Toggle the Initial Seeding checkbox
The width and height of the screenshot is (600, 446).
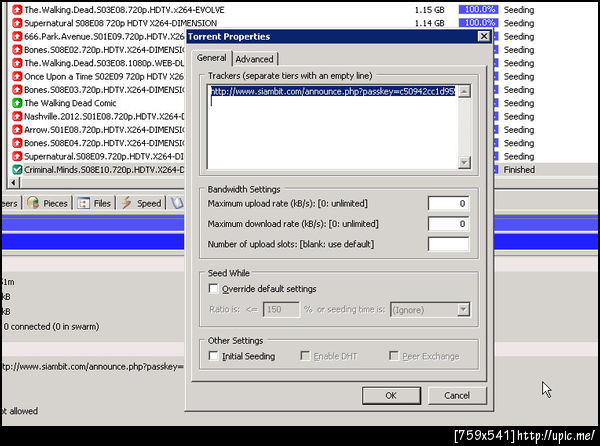point(214,356)
